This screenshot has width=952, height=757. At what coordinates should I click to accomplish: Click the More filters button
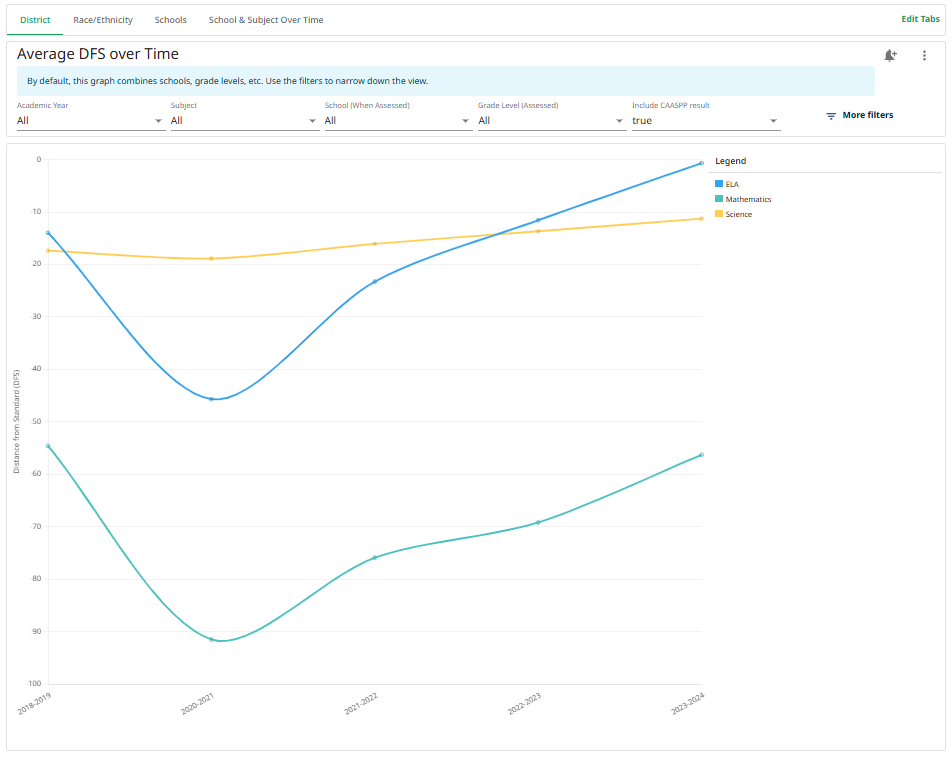(860, 115)
